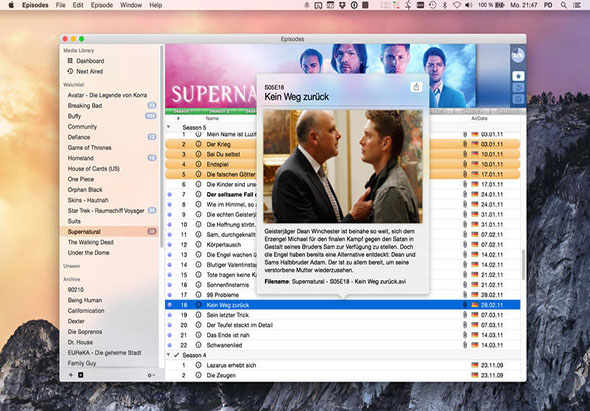Select the Season 2 tab
Image resolution: width=590 pixels, height=411 pixels.
(x=219, y=111)
